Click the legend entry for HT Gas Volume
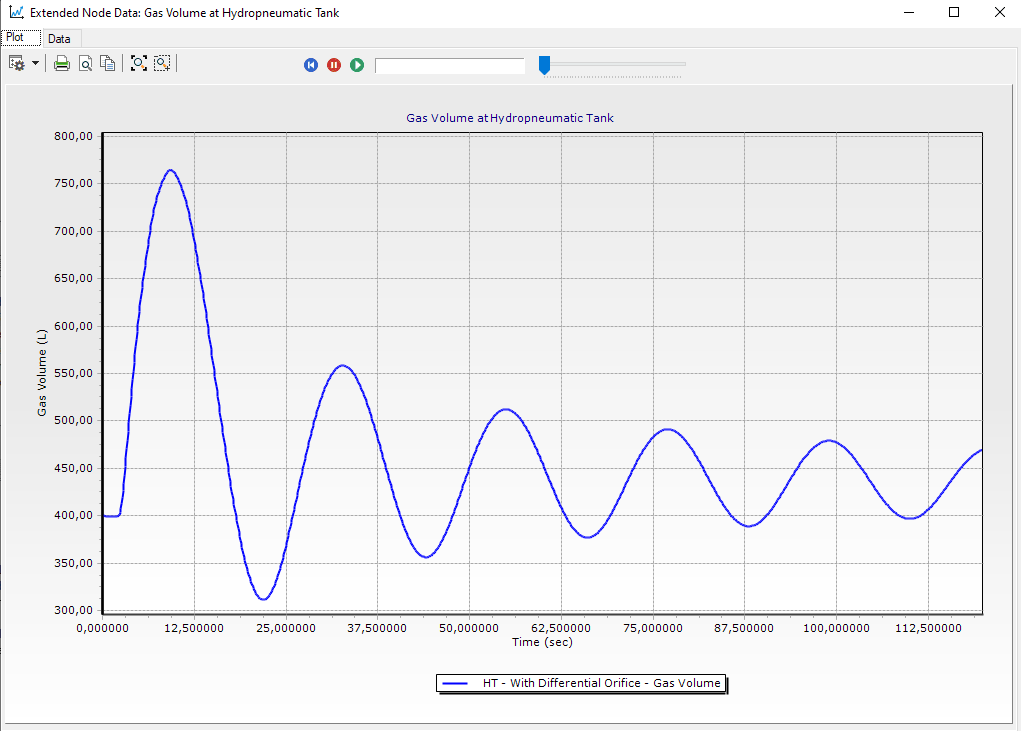1021x731 pixels. click(x=581, y=683)
